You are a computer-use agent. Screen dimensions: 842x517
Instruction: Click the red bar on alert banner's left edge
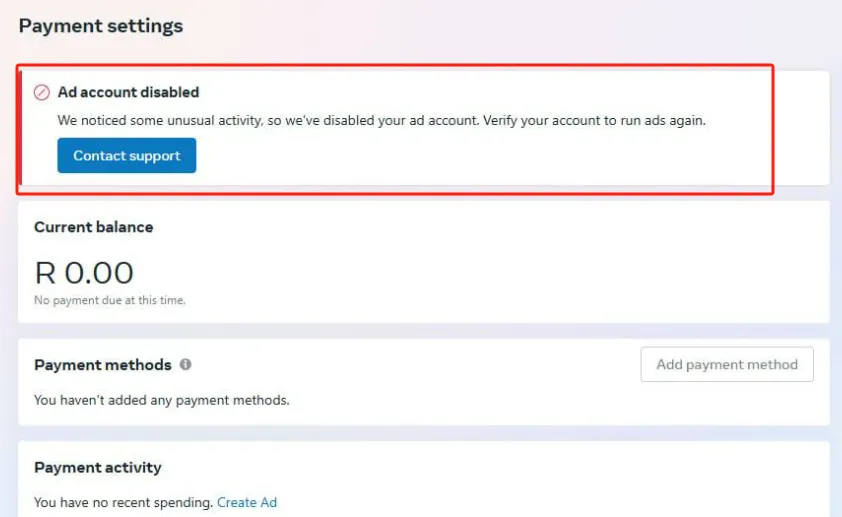pyautogui.click(x=20, y=128)
